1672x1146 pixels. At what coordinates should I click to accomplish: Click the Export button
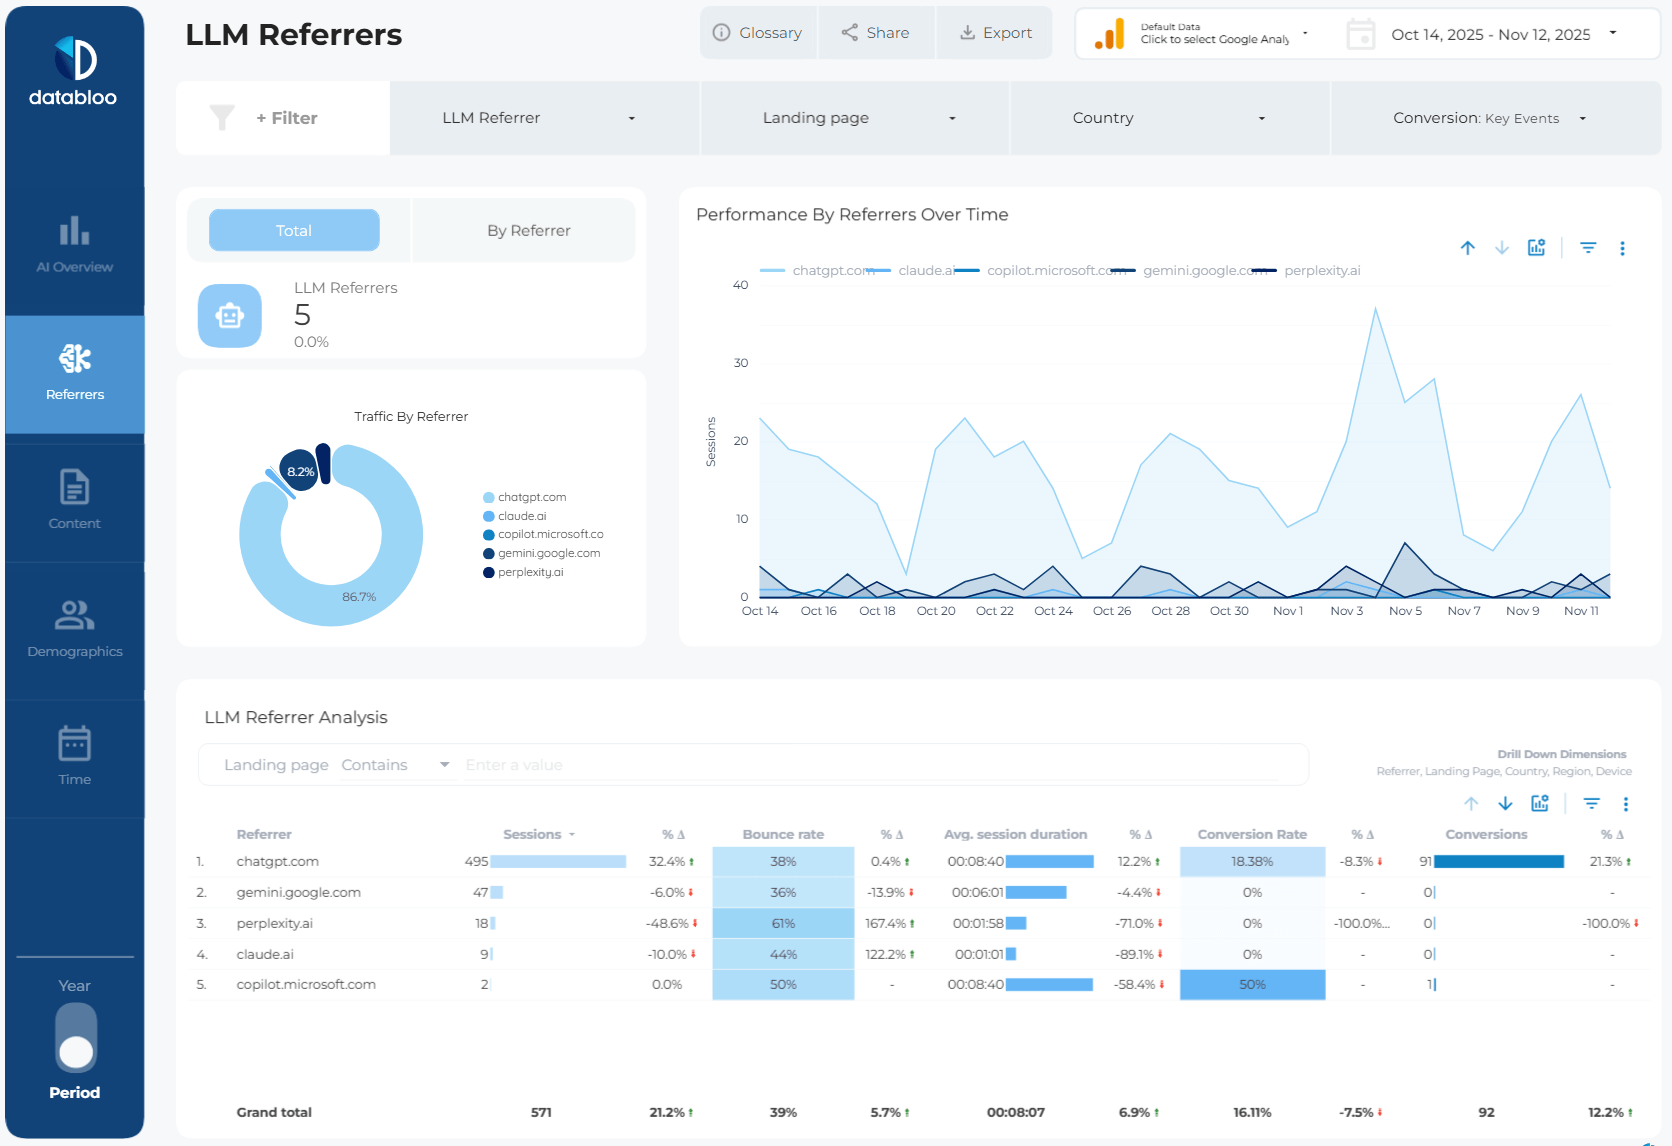tap(995, 33)
